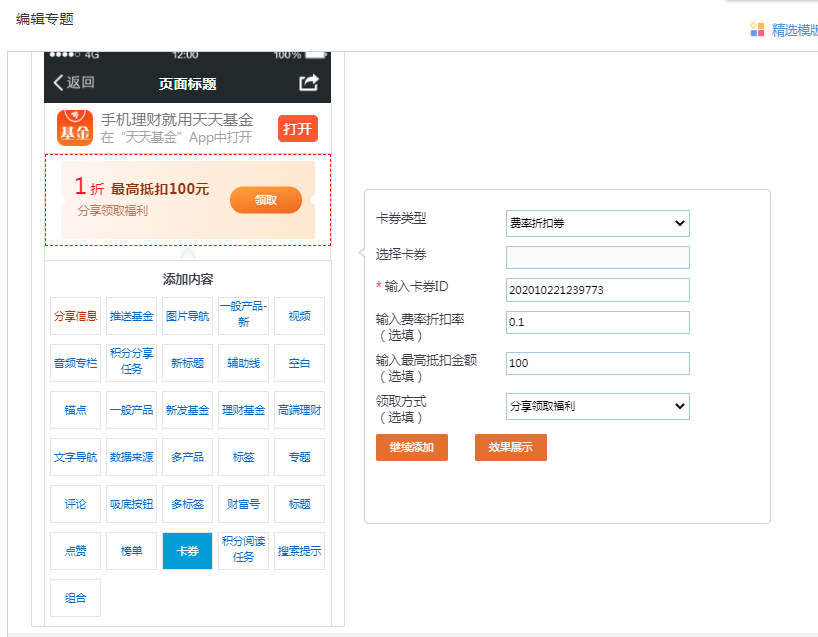Add the 分享信息 component
This screenshot has height=637, width=818.
click(x=76, y=316)
